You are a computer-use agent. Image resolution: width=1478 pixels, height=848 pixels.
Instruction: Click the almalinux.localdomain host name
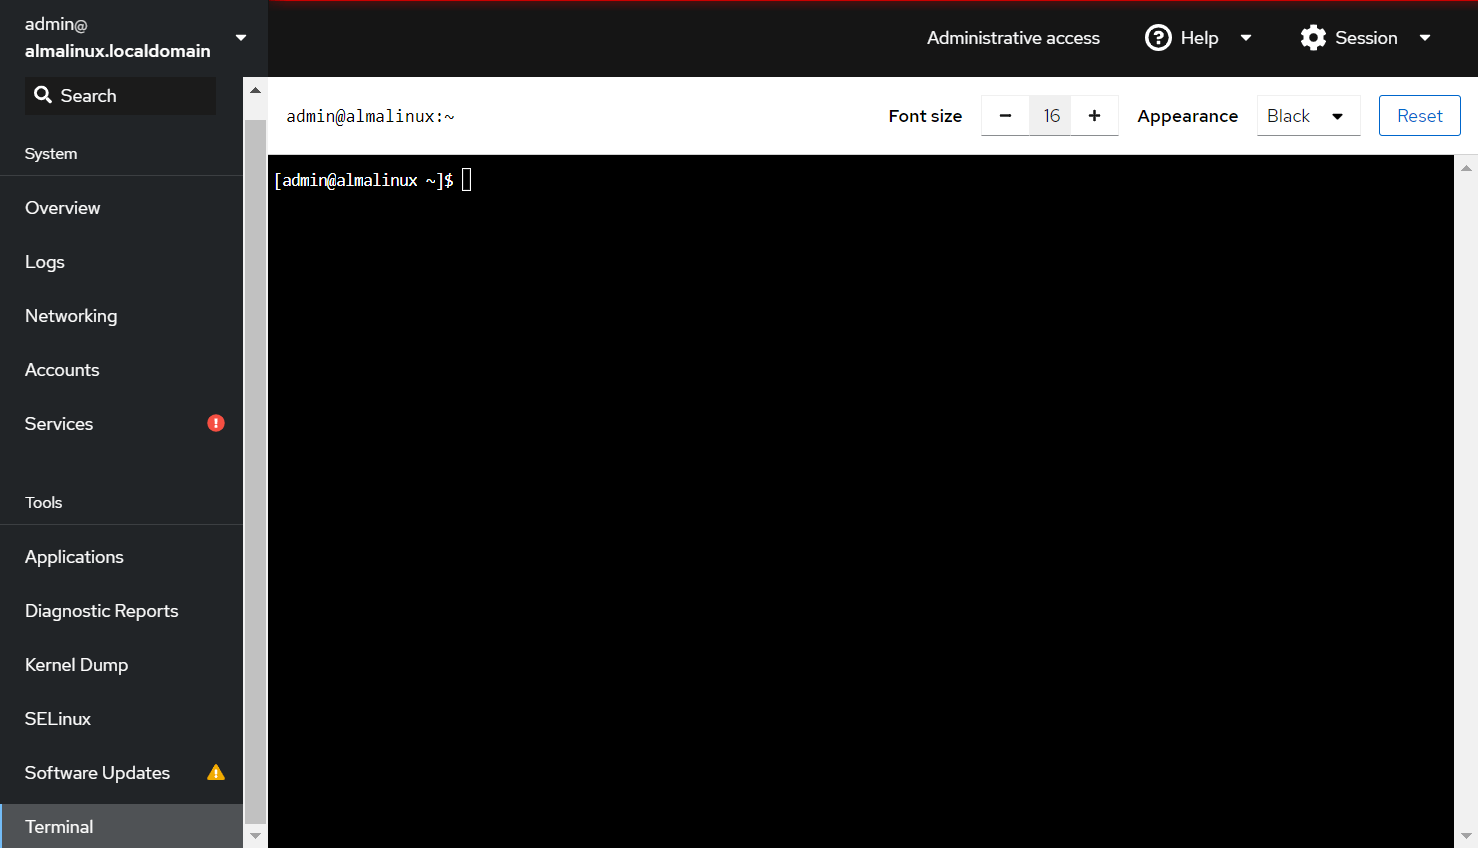pyautogui.click(x=118, y=51)
